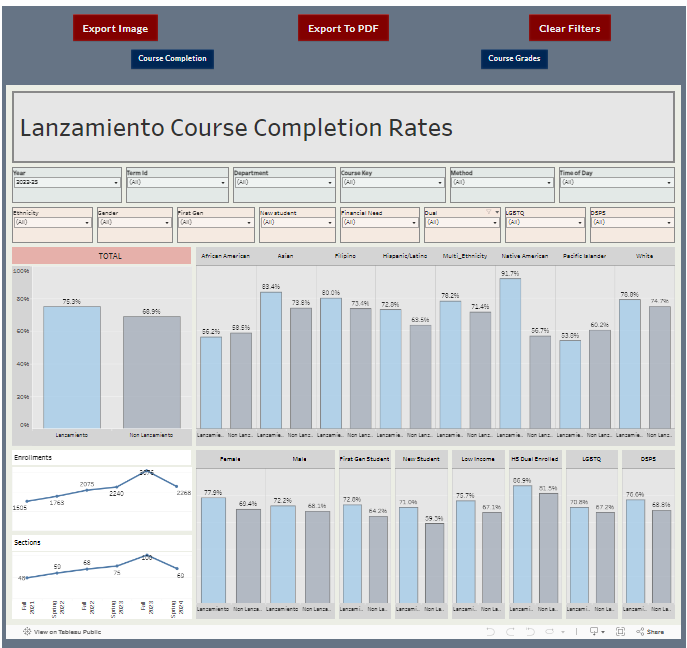The width and height of the screenshot is (687, 648).
Task: Click the Tableau undo arrow icon
Action: (490, 632)
